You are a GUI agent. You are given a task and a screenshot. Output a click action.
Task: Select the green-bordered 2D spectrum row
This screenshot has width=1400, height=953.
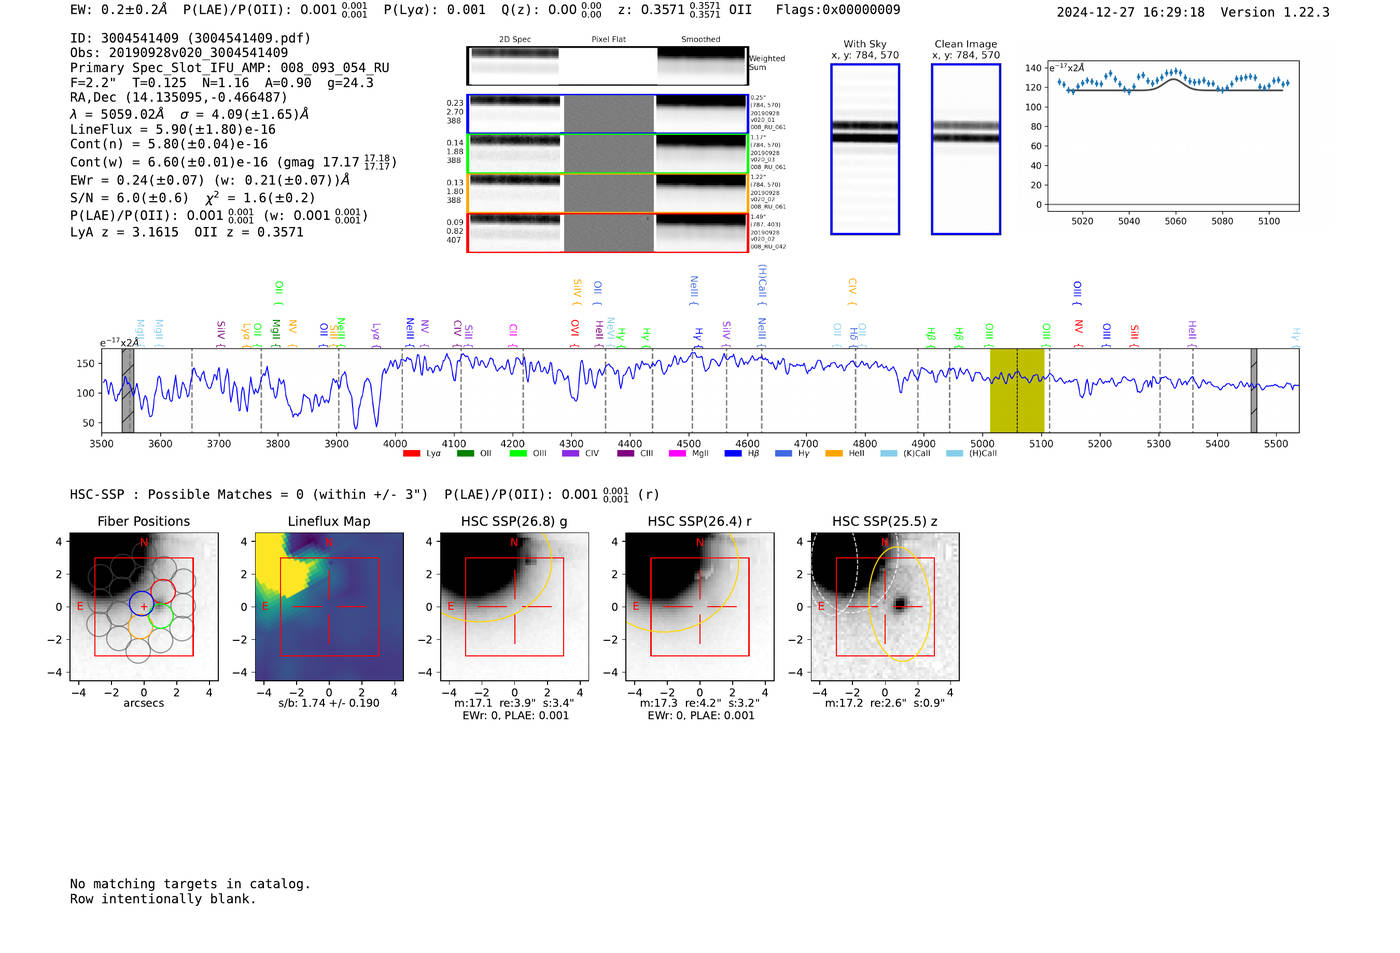(607, 154)
